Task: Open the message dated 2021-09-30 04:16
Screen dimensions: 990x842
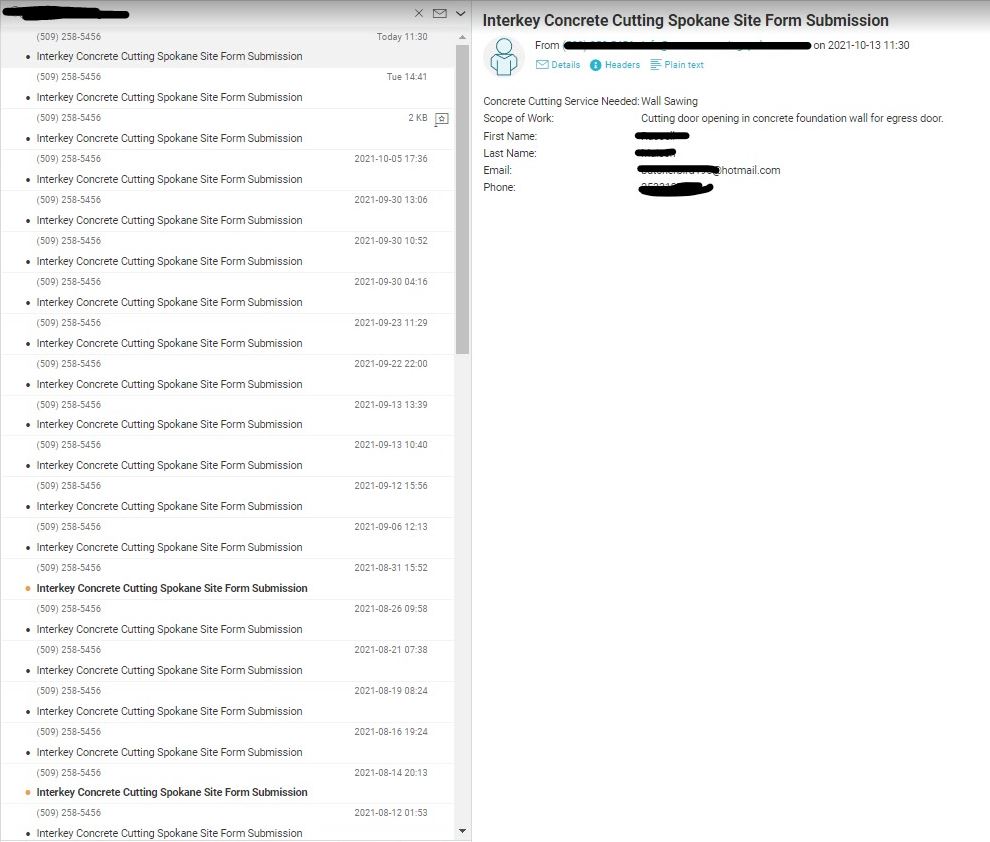Action: (227, 294)
